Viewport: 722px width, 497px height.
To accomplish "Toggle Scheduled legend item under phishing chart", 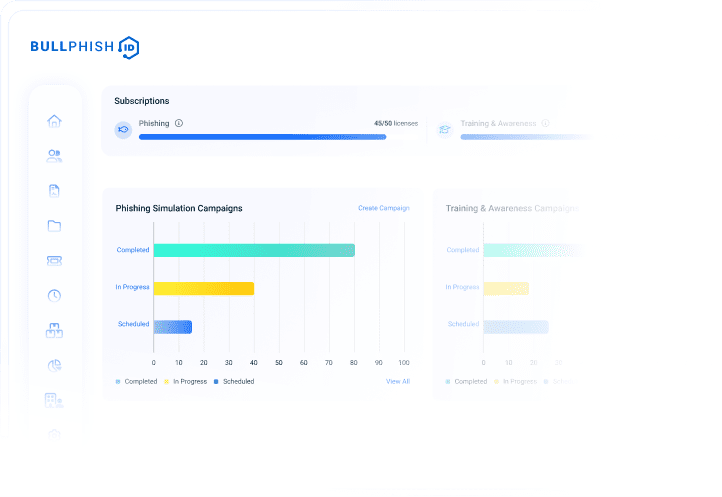I will click(x=234, y=381).
